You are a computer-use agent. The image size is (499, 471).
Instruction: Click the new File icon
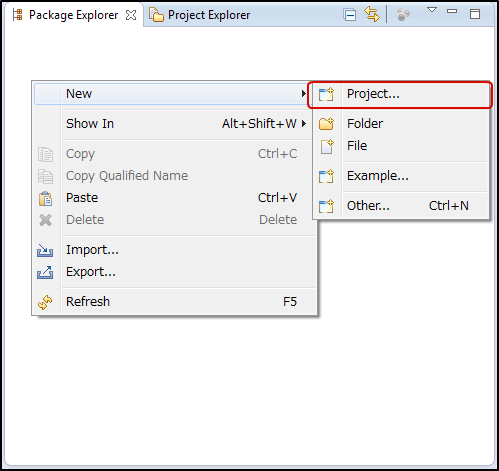point(327,147)
